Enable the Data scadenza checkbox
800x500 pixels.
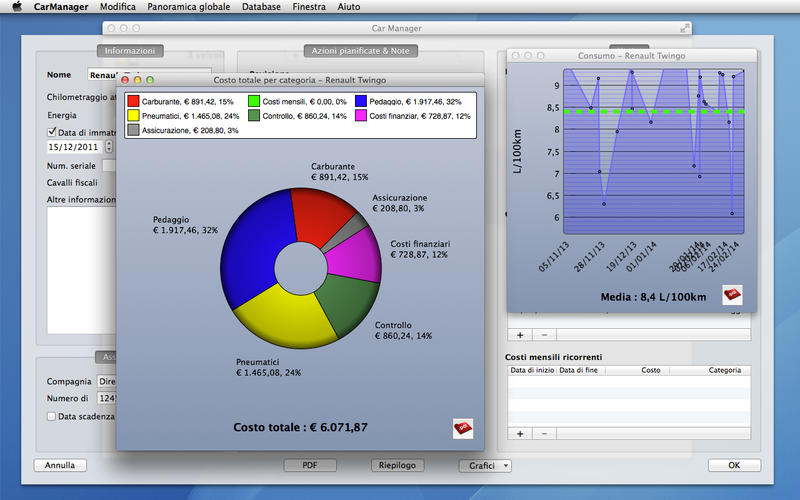(53, 416)
